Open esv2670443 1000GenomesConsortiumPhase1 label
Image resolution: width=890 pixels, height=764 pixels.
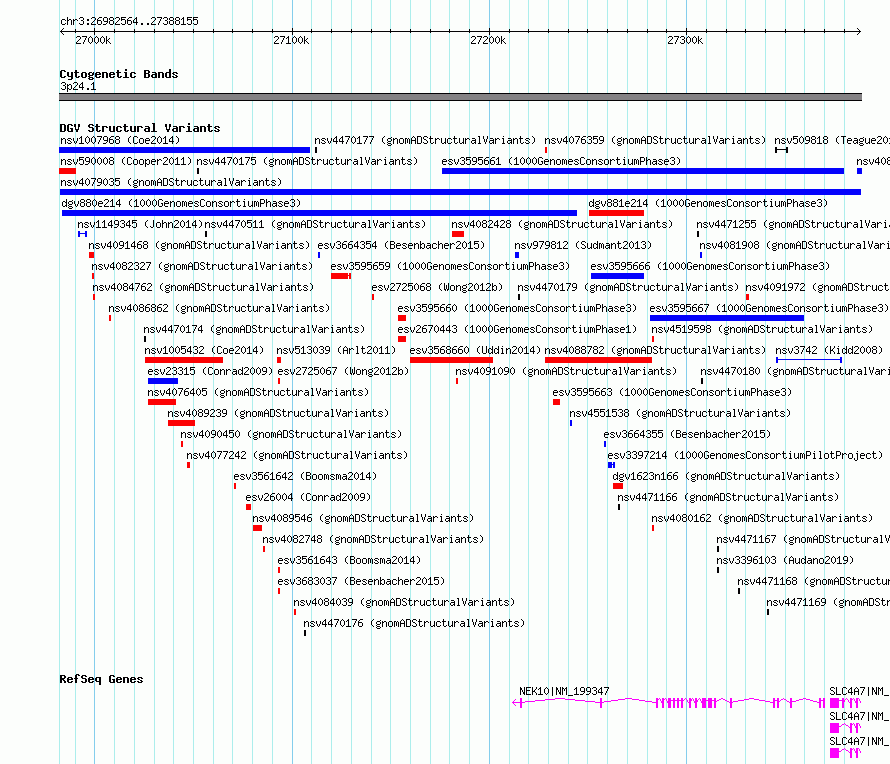[517, 329]
